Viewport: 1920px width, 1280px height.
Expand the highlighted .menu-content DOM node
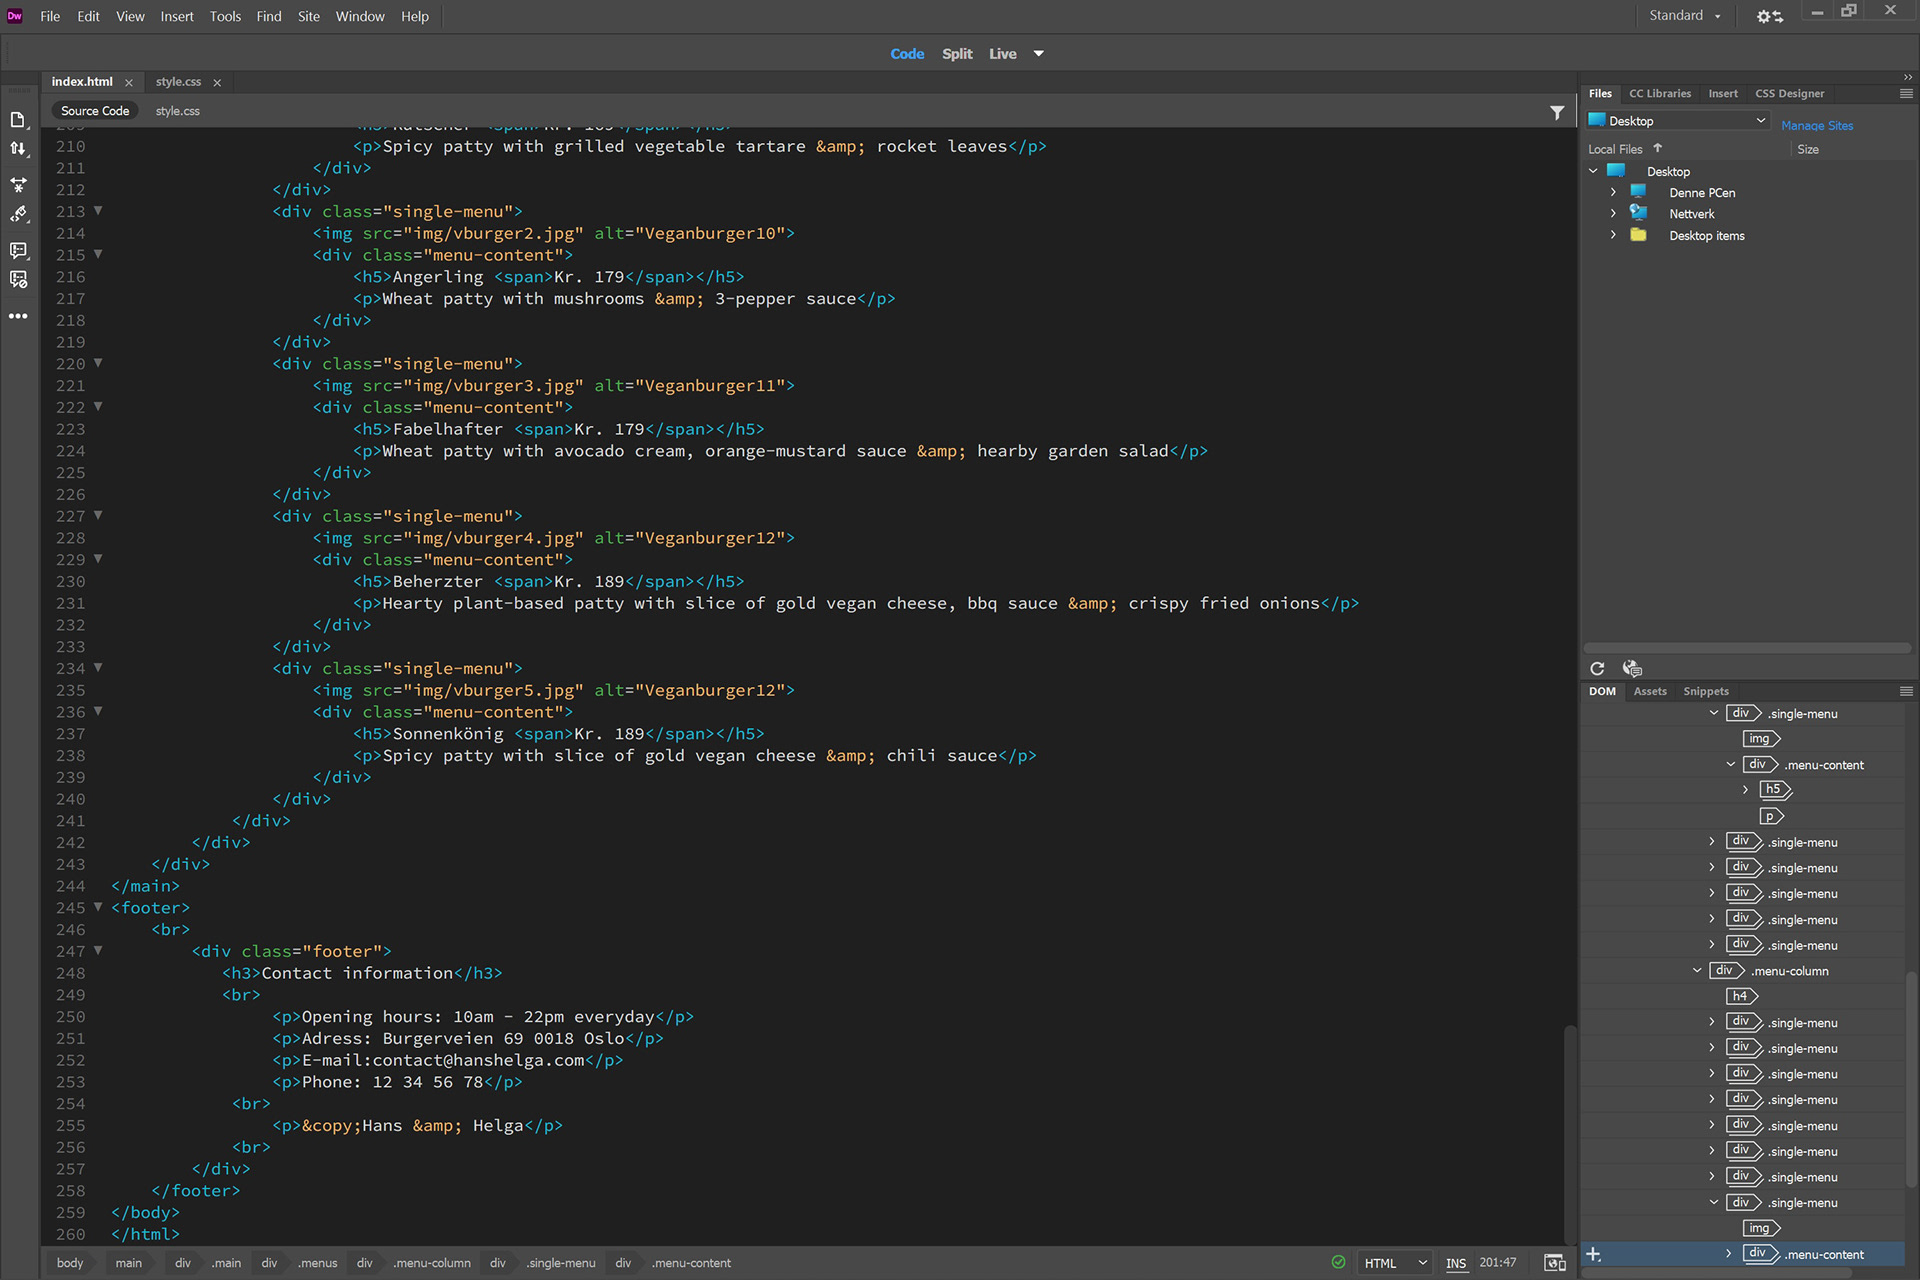coord(1729,1253)
